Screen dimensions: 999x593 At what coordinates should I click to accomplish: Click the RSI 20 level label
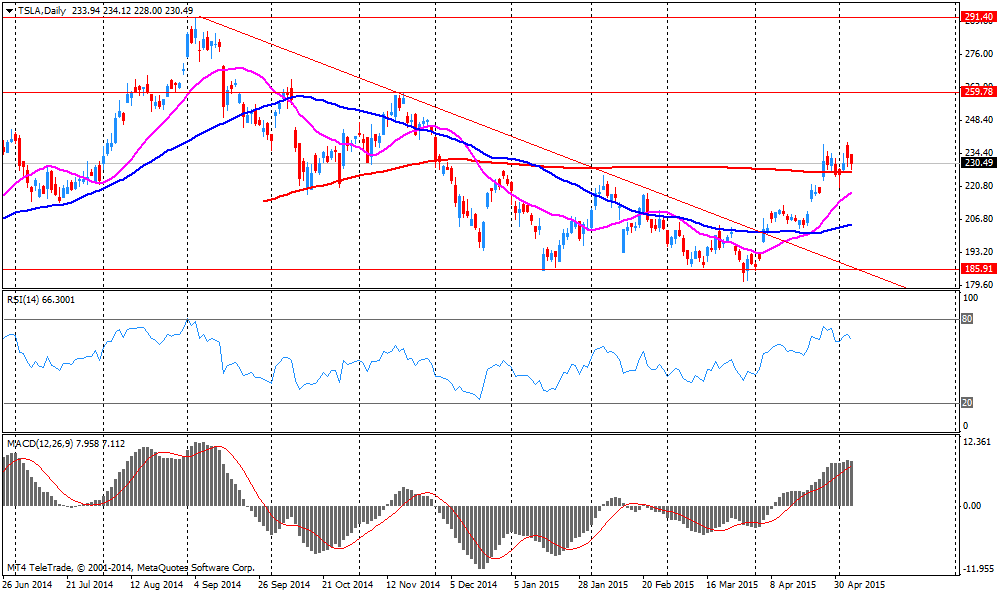967,403
